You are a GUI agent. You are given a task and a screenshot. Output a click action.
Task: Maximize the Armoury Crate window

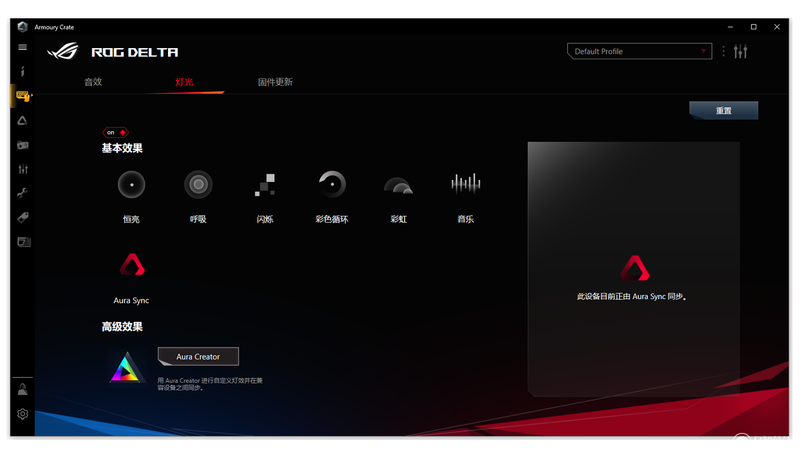click(754, 27)
